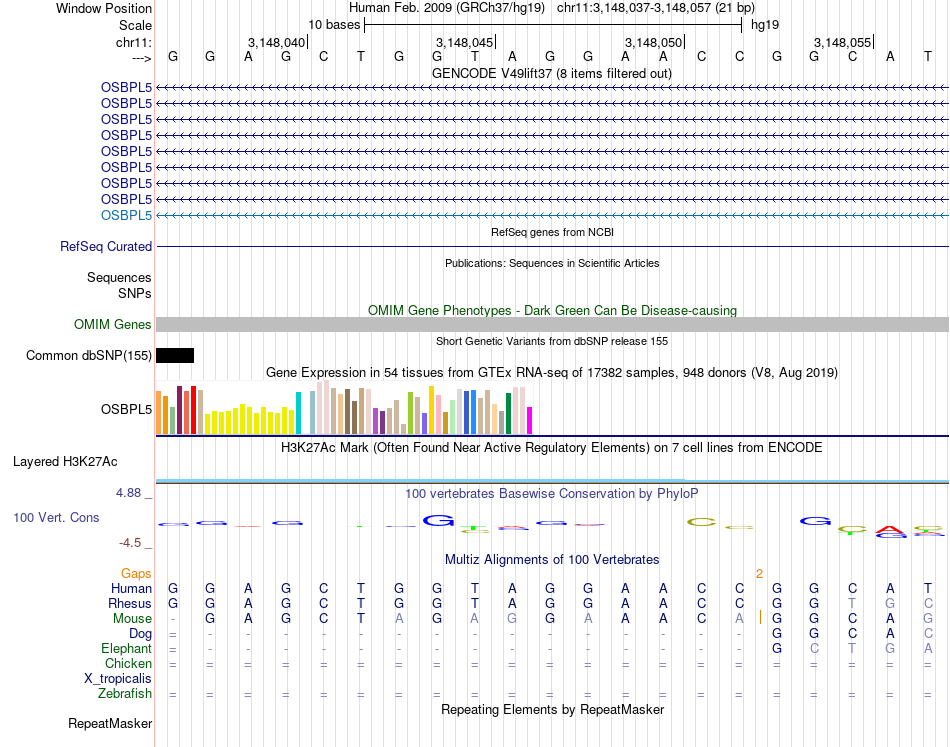Select the Zebrafish alignment row label
The width and height of the screenshot is (950, 747).
point(125,694)
